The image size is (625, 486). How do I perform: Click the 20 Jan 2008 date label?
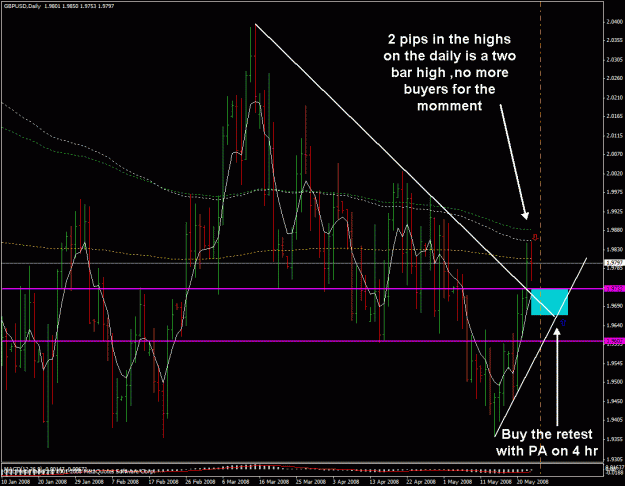[x=53, y=482]
